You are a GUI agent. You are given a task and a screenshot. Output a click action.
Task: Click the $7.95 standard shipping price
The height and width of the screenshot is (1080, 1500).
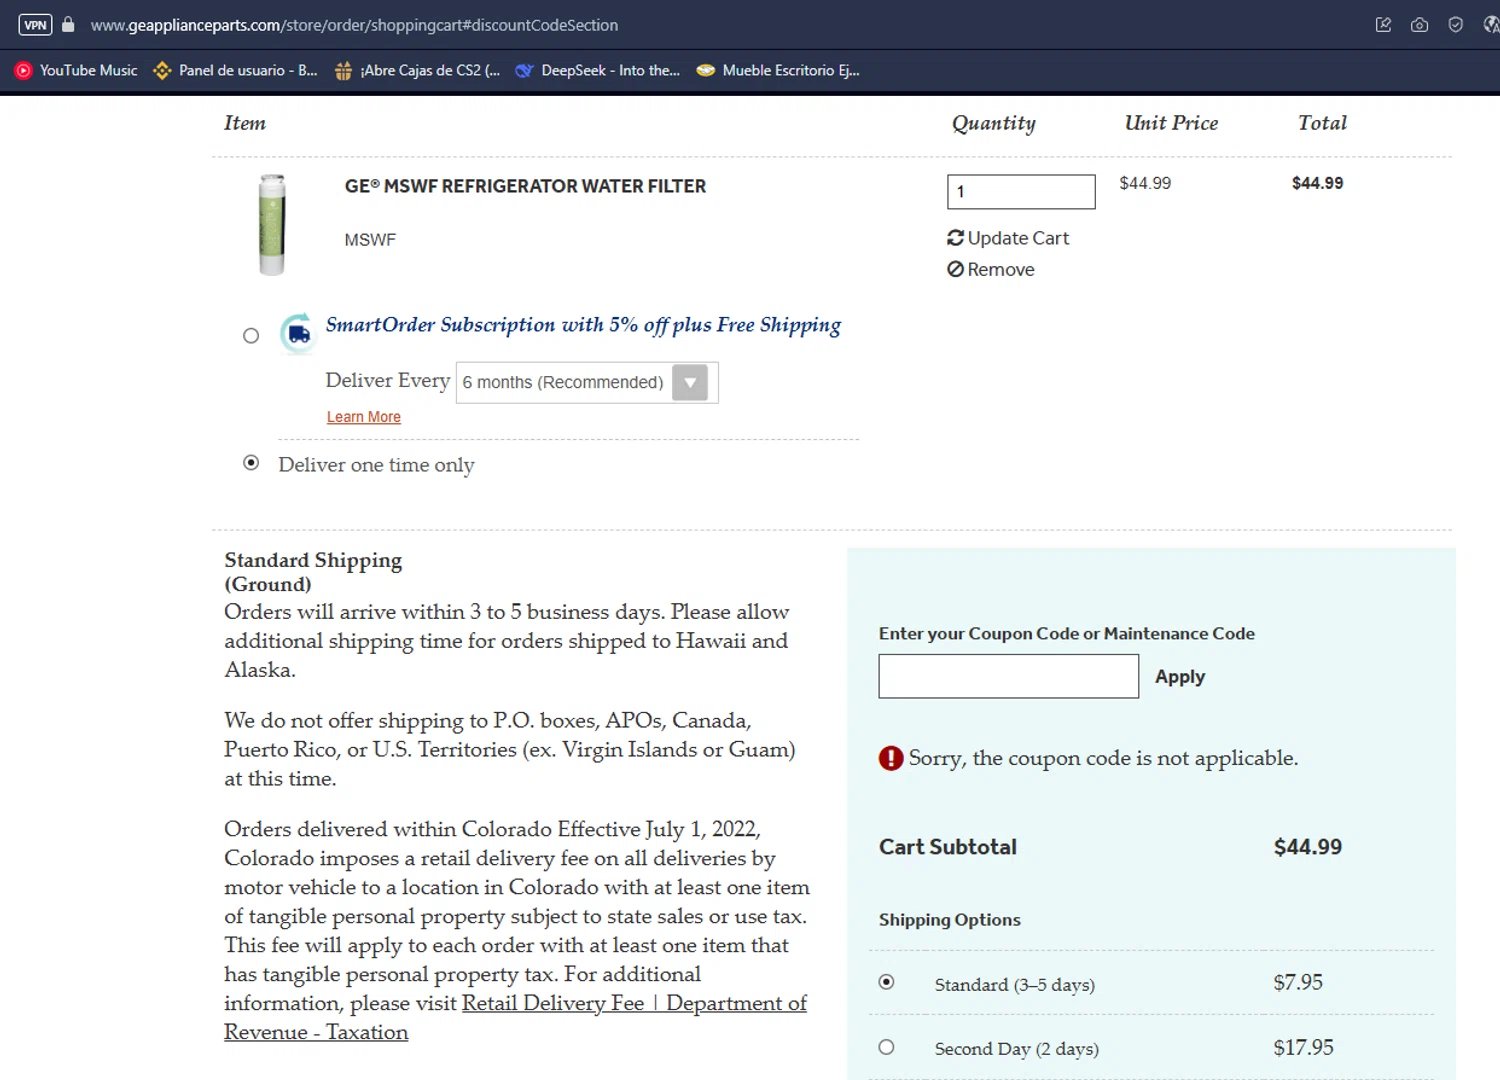[1298, 982]
